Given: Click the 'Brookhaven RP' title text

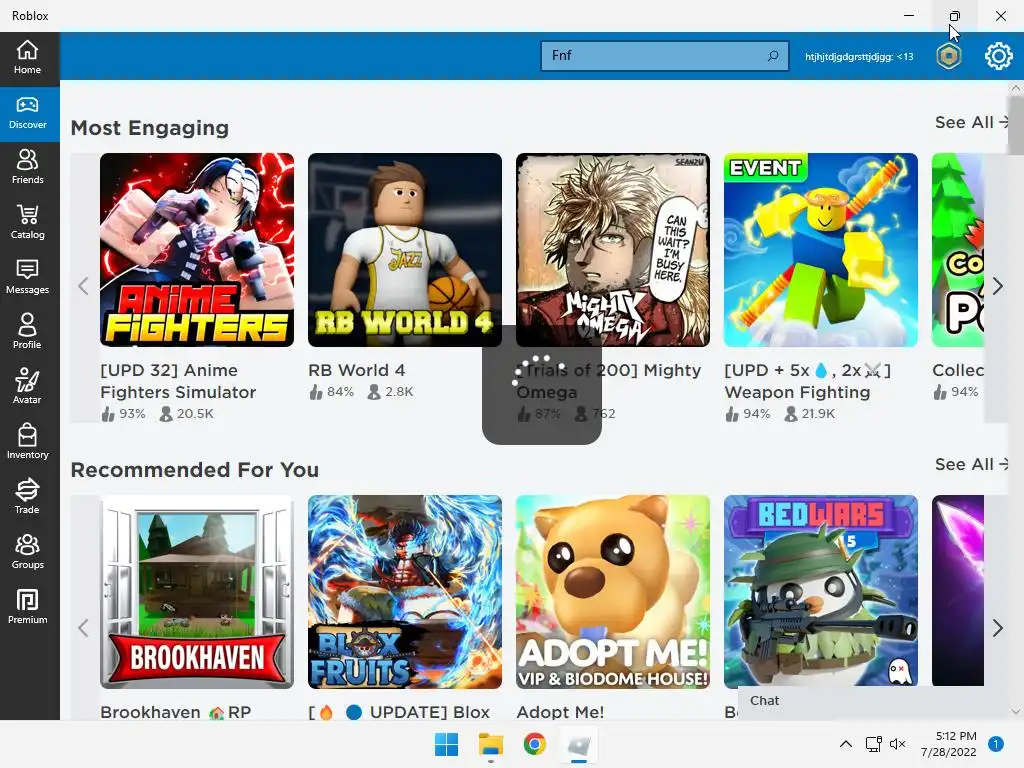Looking at the screenshot, I should [x=176, y=712].
